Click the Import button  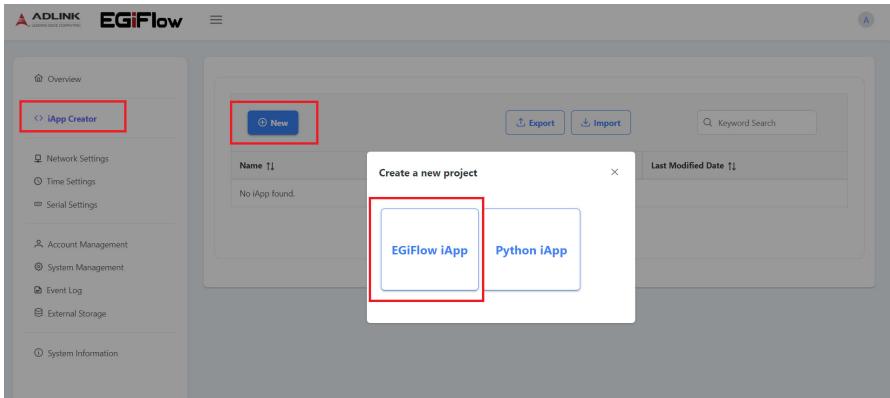click(x=601, y=123)
